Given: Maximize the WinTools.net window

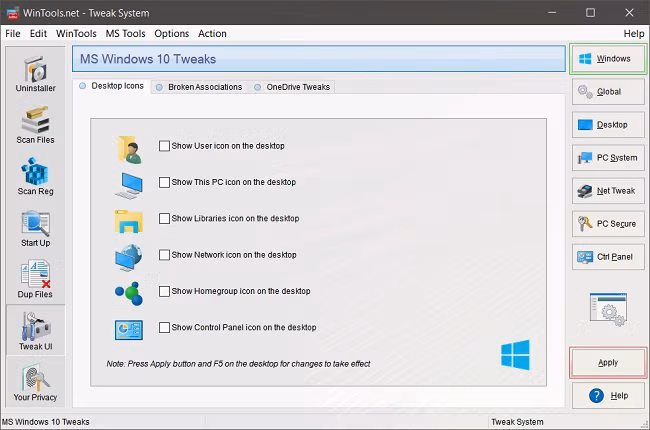Looking at the screenshot, I should point(590,13).
